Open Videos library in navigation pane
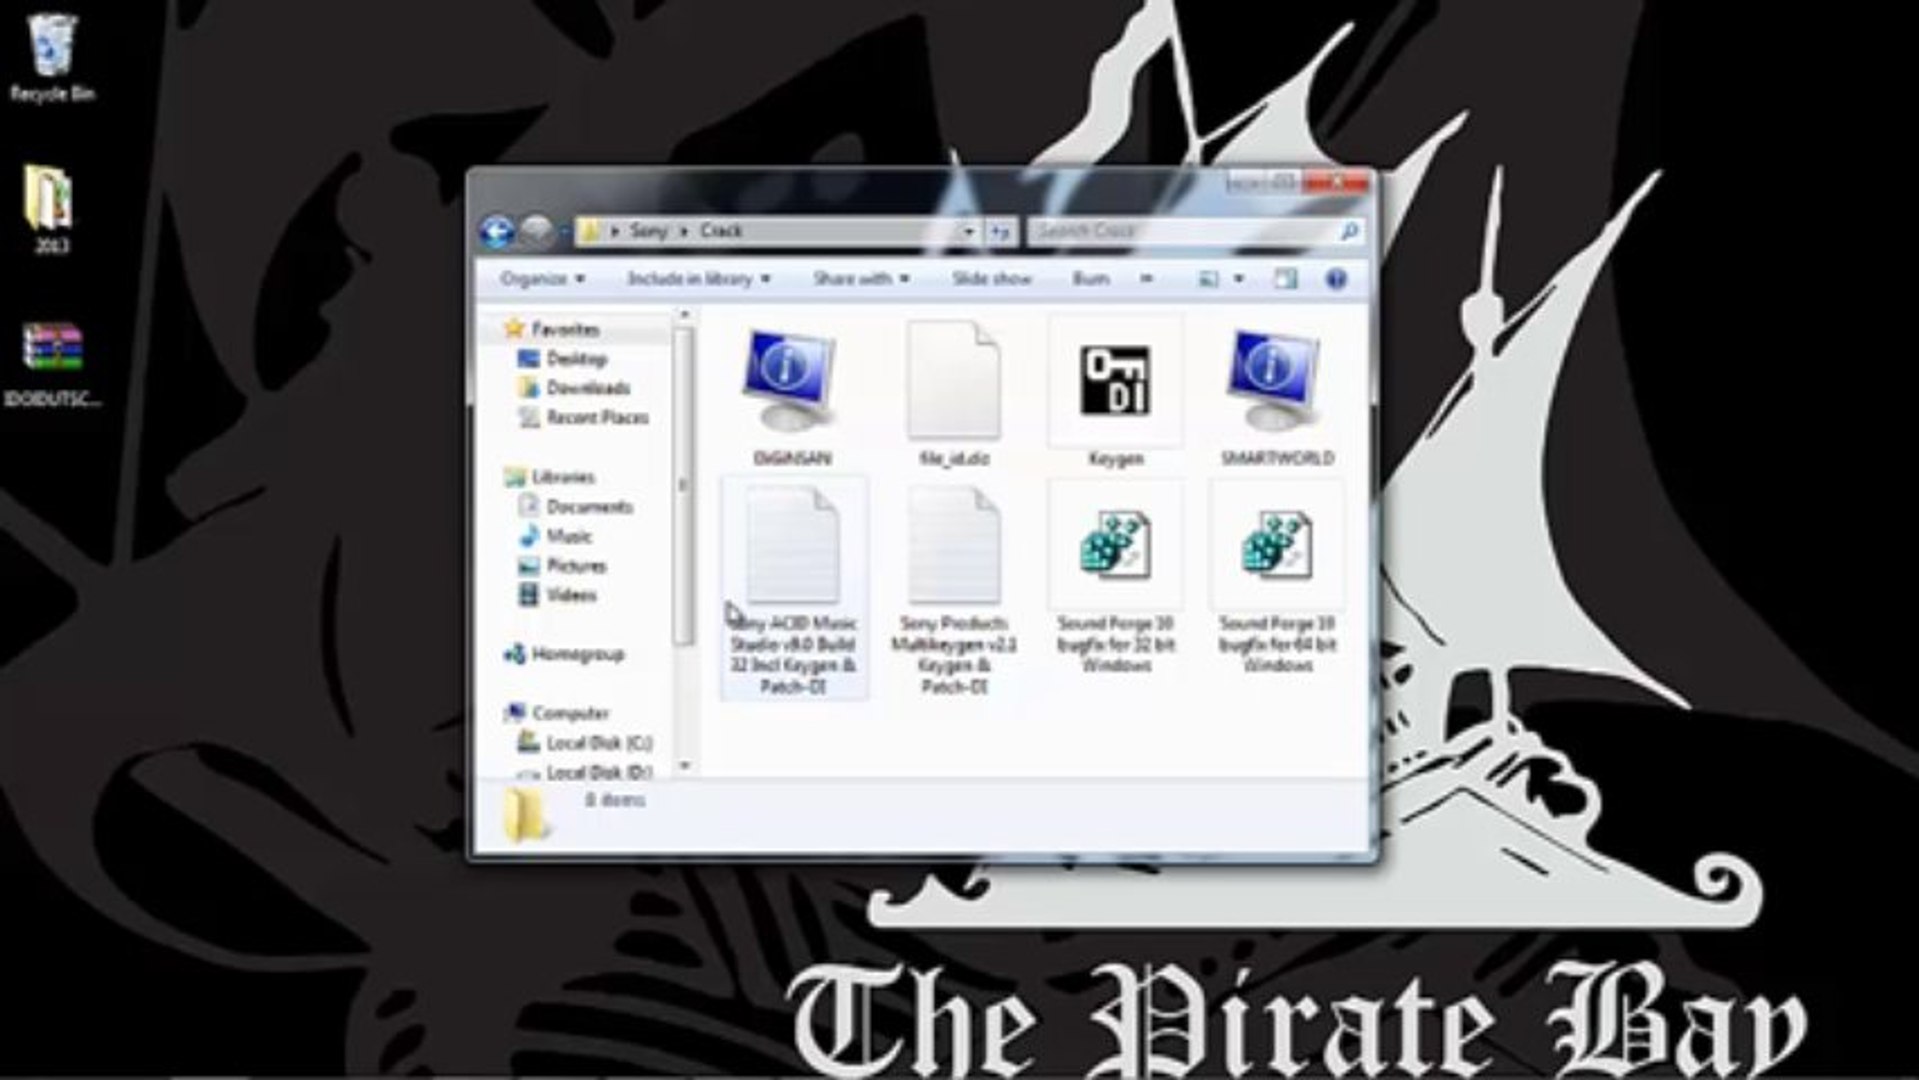The height and width of the screenshot is (1080, 1919). click(558, 595)
